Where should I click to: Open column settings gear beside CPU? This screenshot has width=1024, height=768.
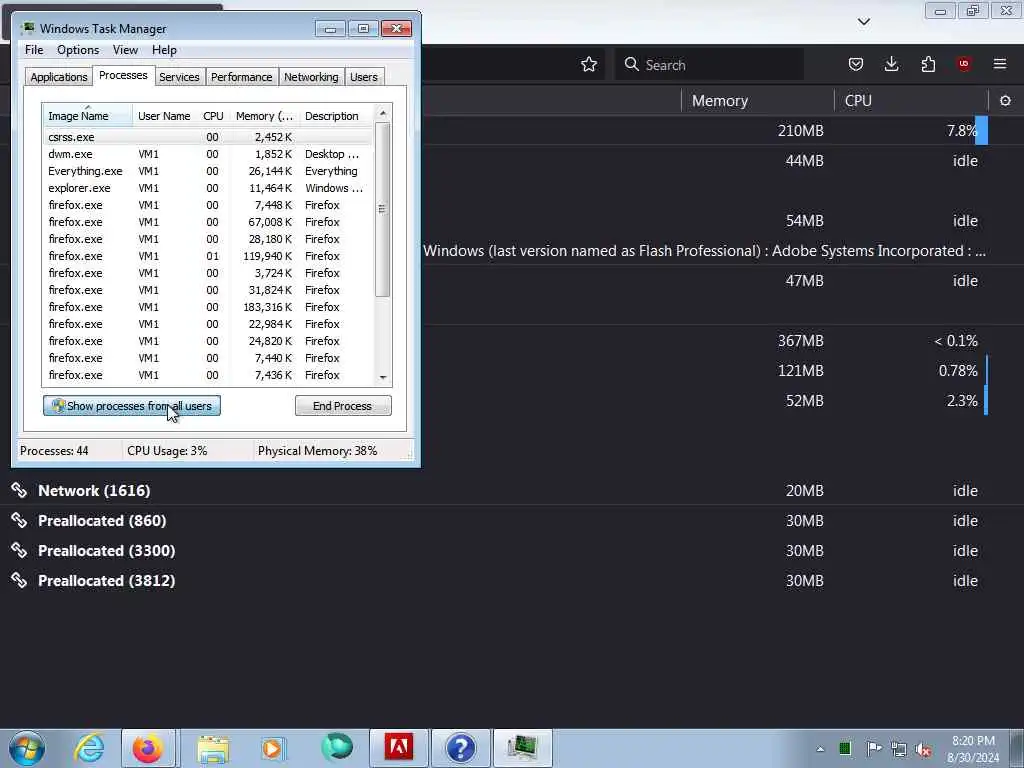point(1005,101)
